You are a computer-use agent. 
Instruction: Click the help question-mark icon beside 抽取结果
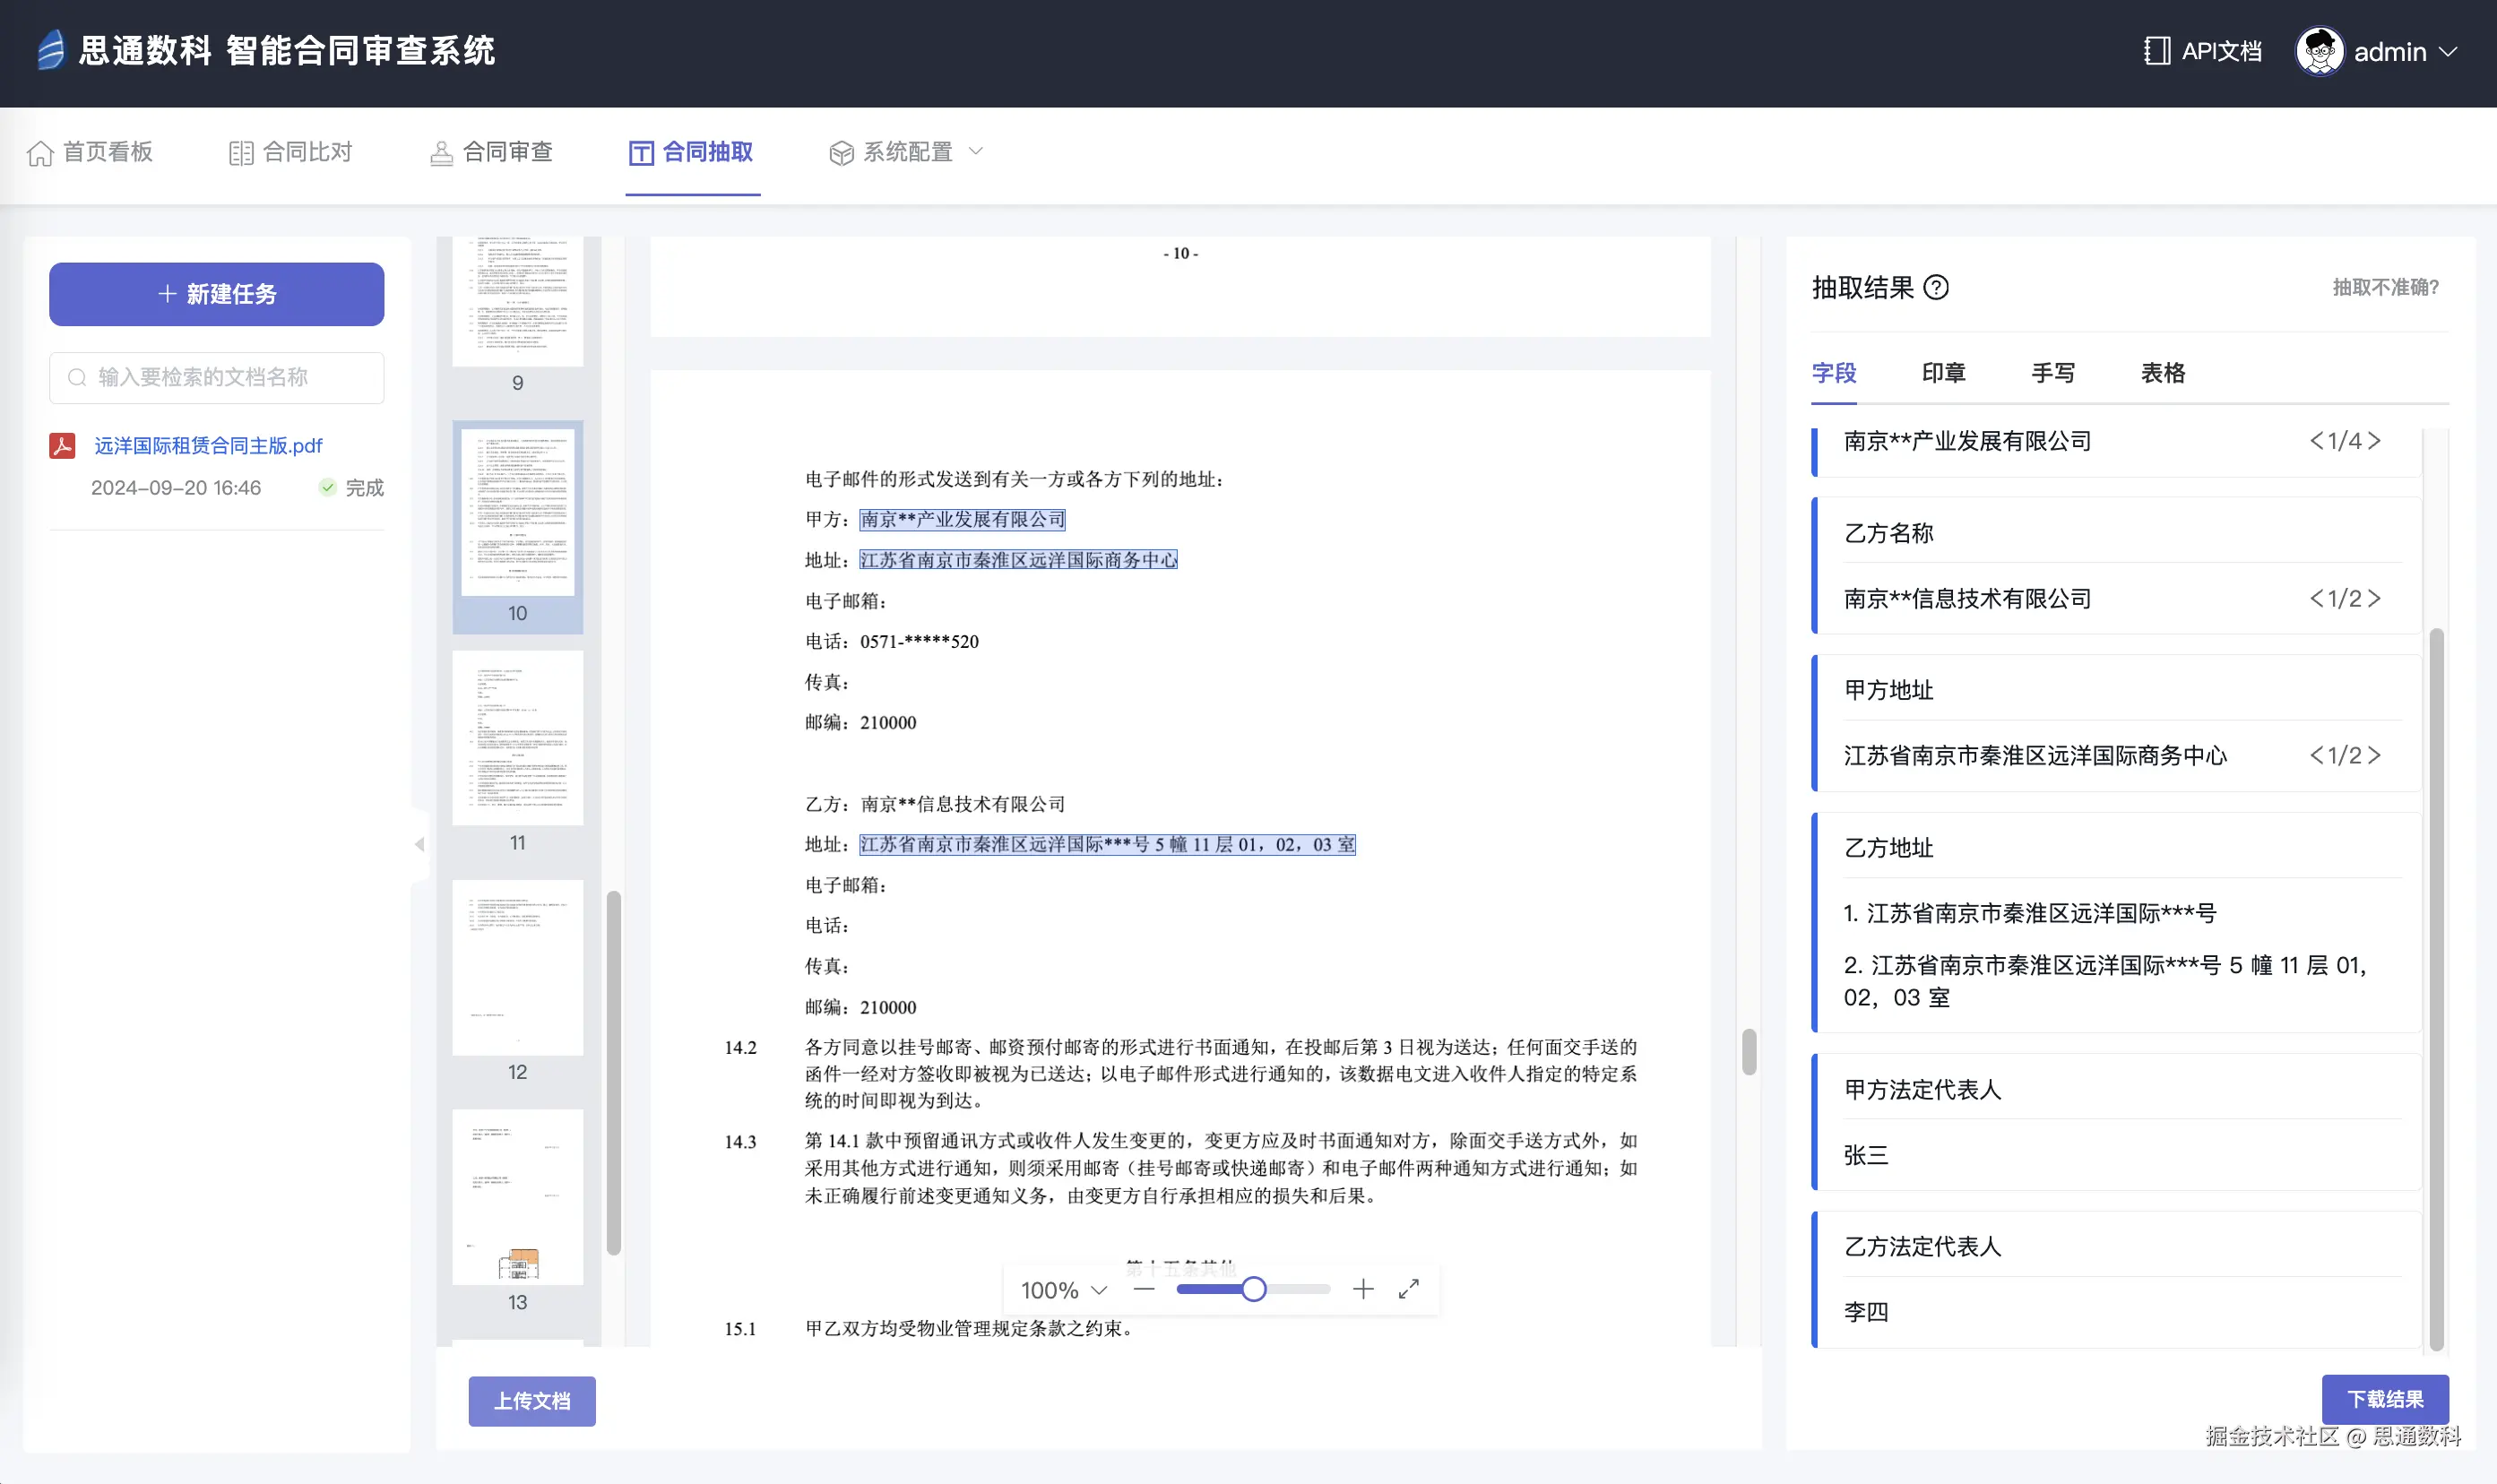[1936, 288]
